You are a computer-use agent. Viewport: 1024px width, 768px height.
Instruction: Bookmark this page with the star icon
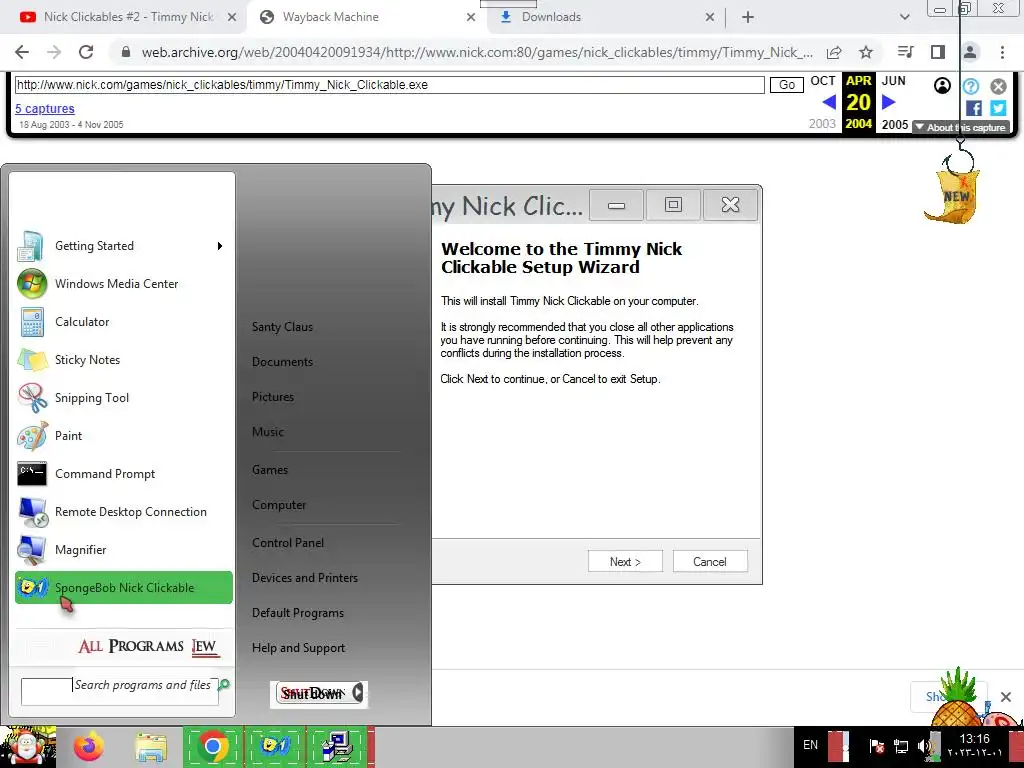pos(866,52)
